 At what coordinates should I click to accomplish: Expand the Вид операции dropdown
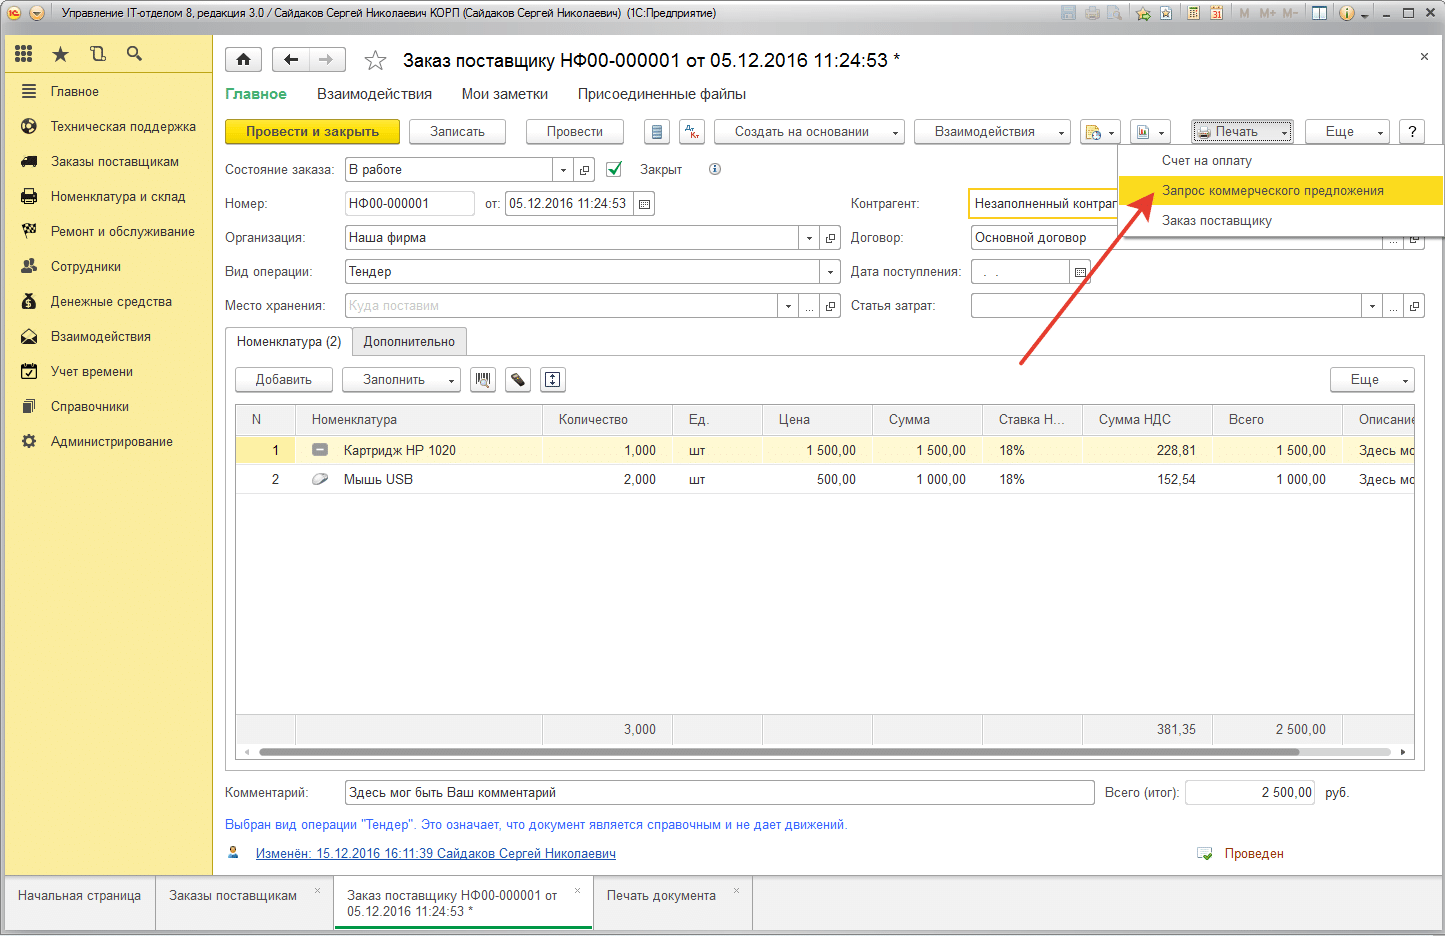pos(830,272)
